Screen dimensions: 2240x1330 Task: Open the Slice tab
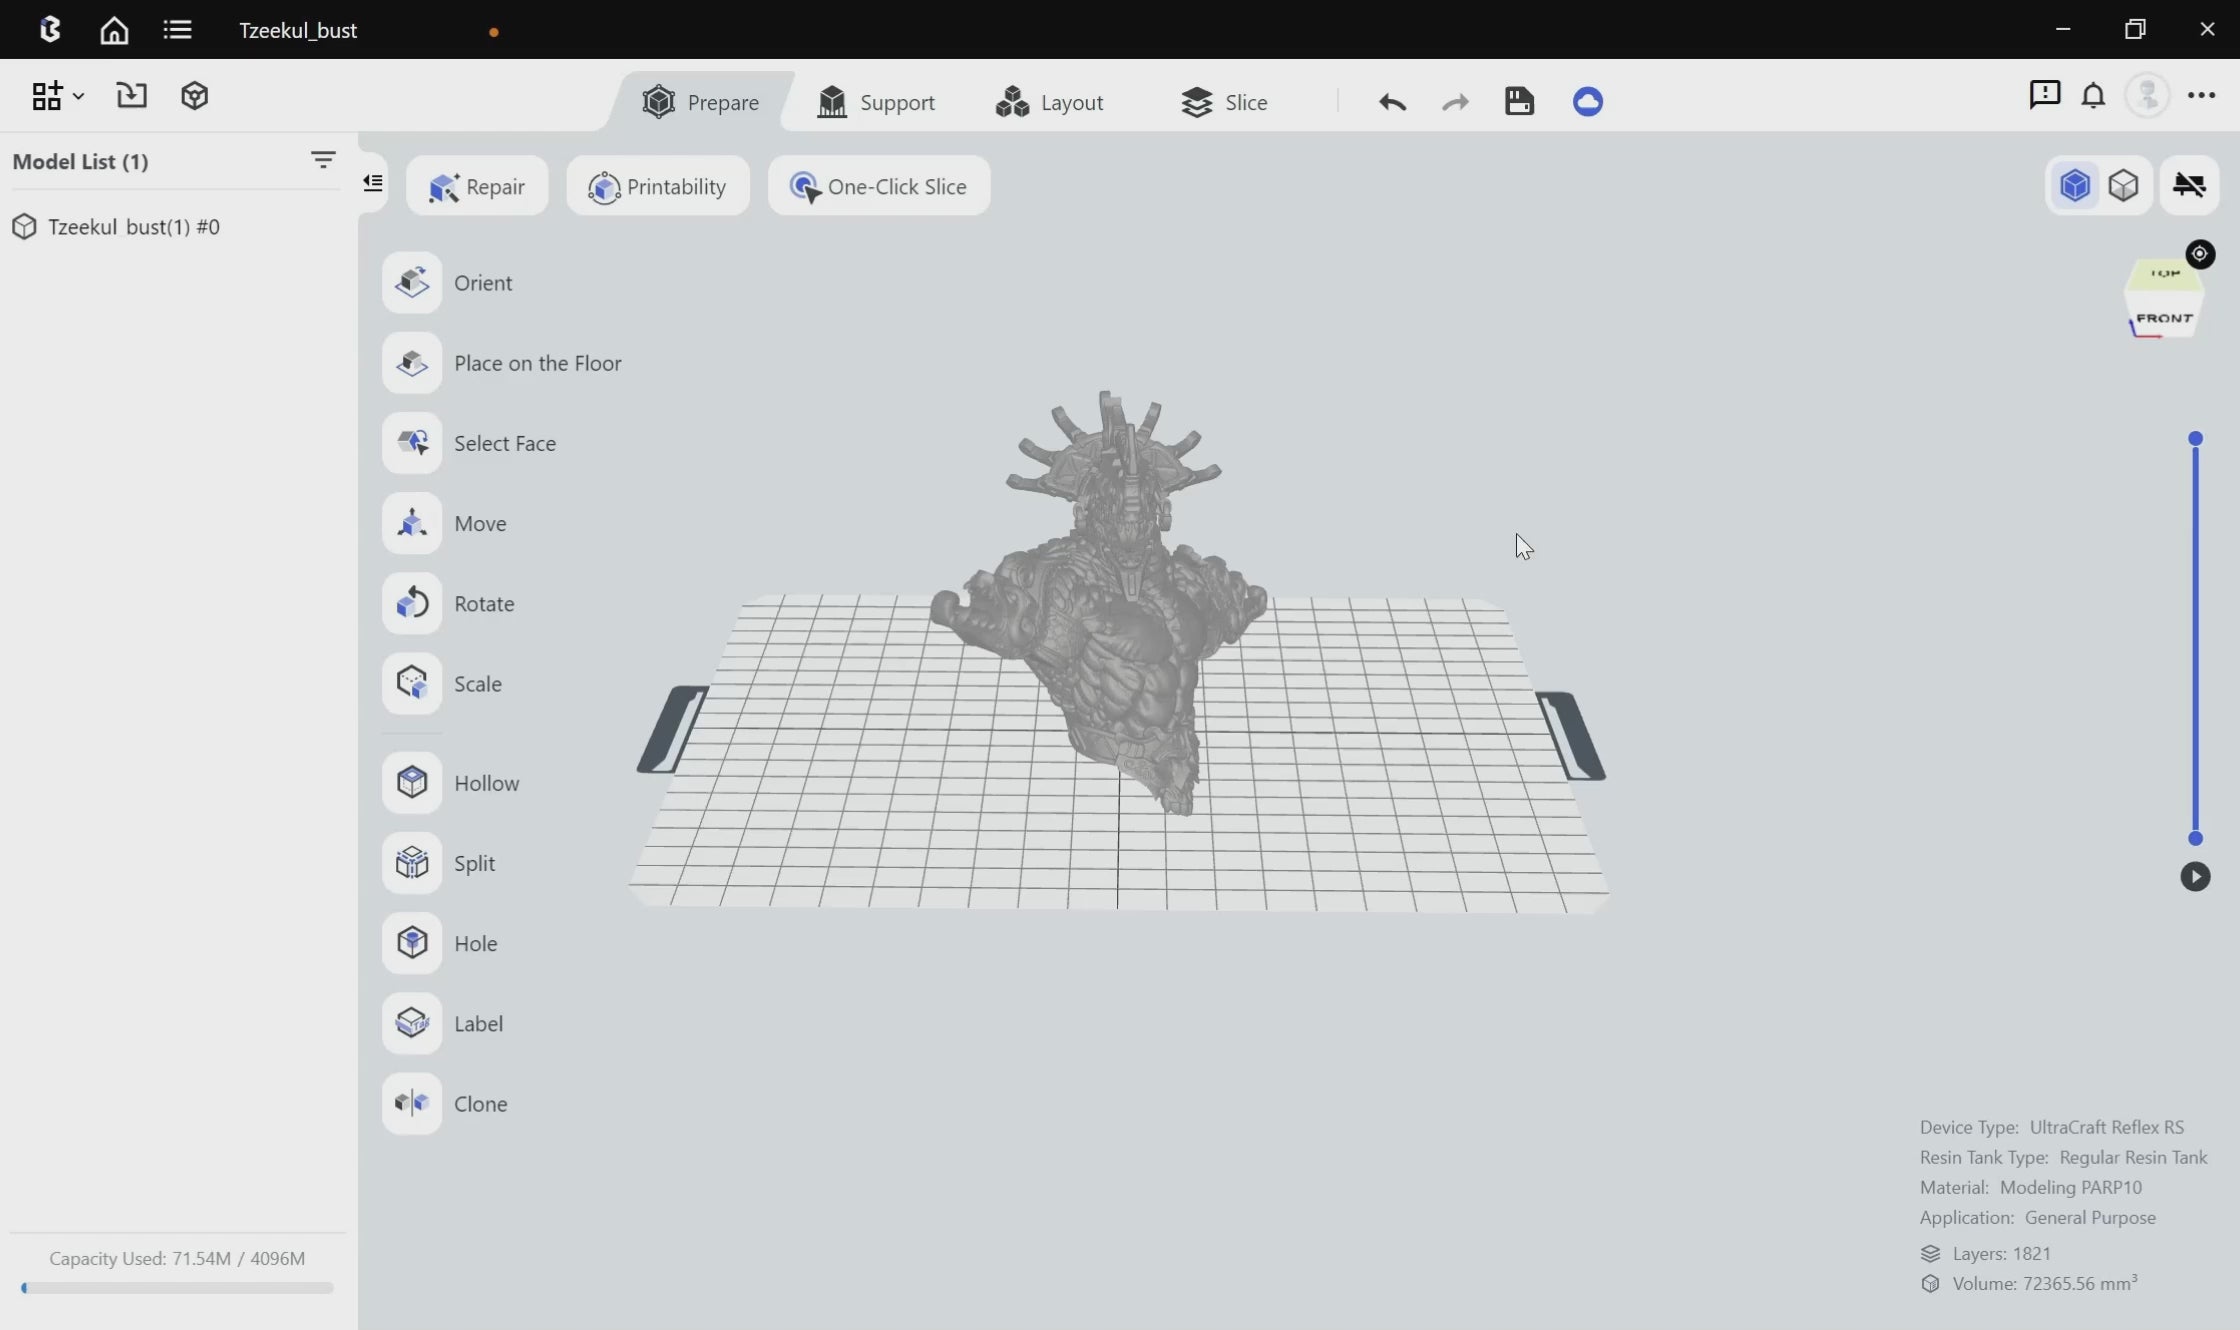1224,102
